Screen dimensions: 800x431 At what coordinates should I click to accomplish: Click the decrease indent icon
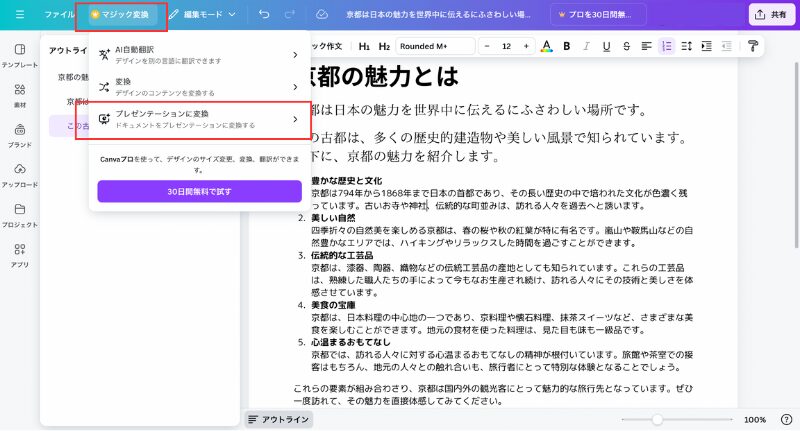click(727, 46)
